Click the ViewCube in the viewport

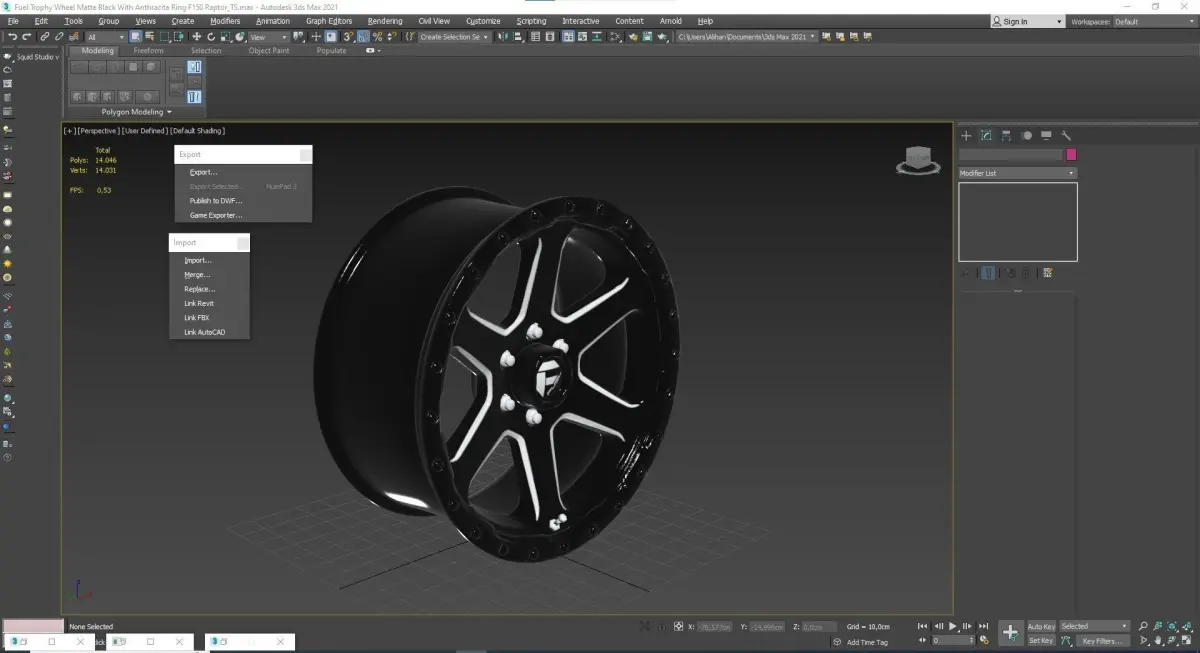point(917,160)
